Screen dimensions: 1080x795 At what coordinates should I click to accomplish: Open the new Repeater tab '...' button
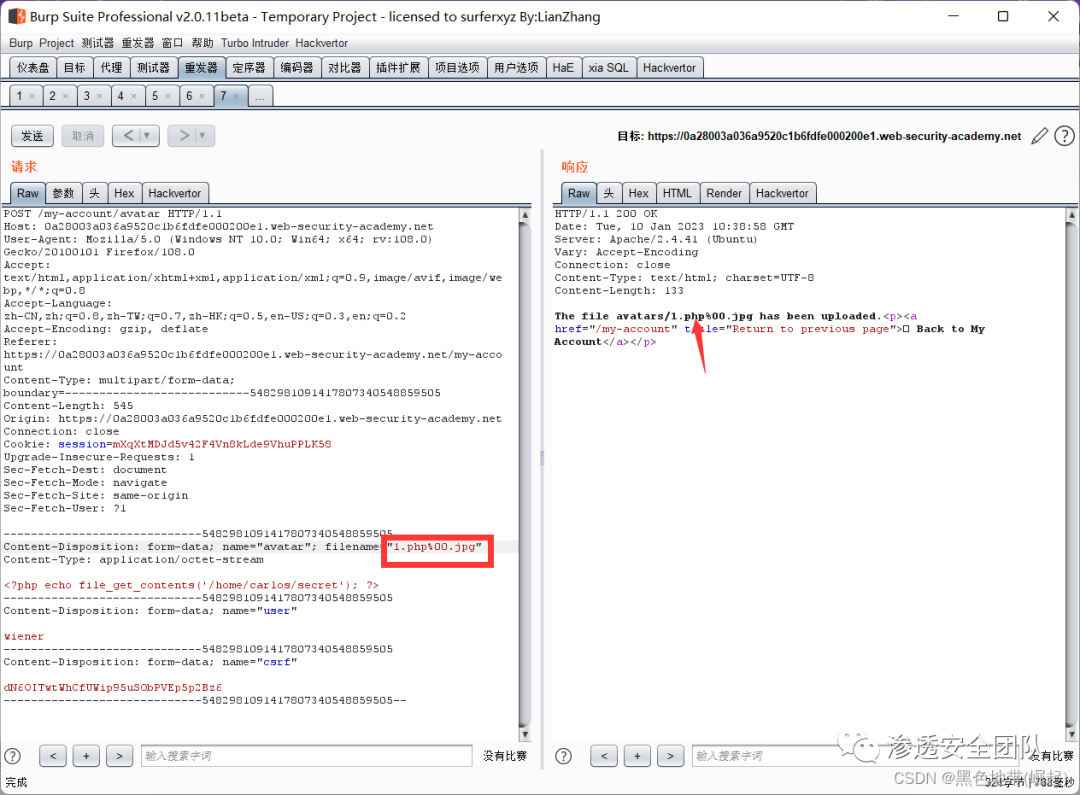point(260,96)
